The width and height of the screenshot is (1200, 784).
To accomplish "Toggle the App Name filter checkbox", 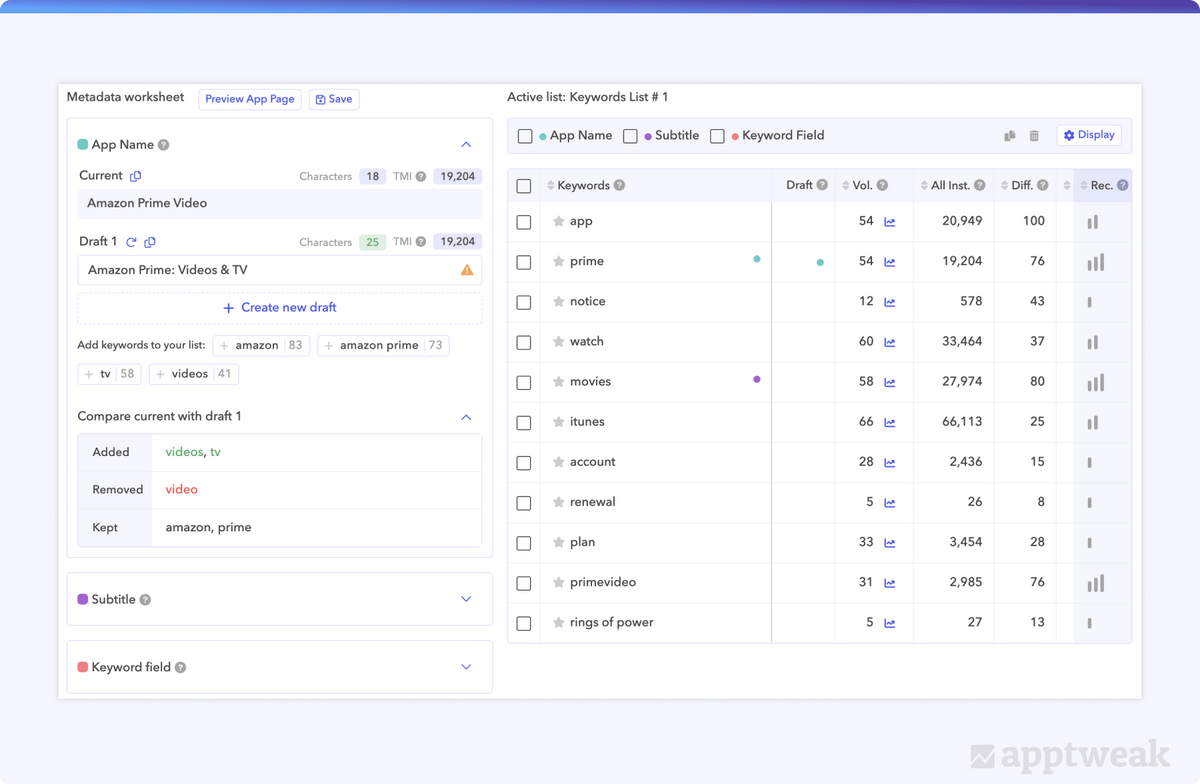I will (525, 136).
